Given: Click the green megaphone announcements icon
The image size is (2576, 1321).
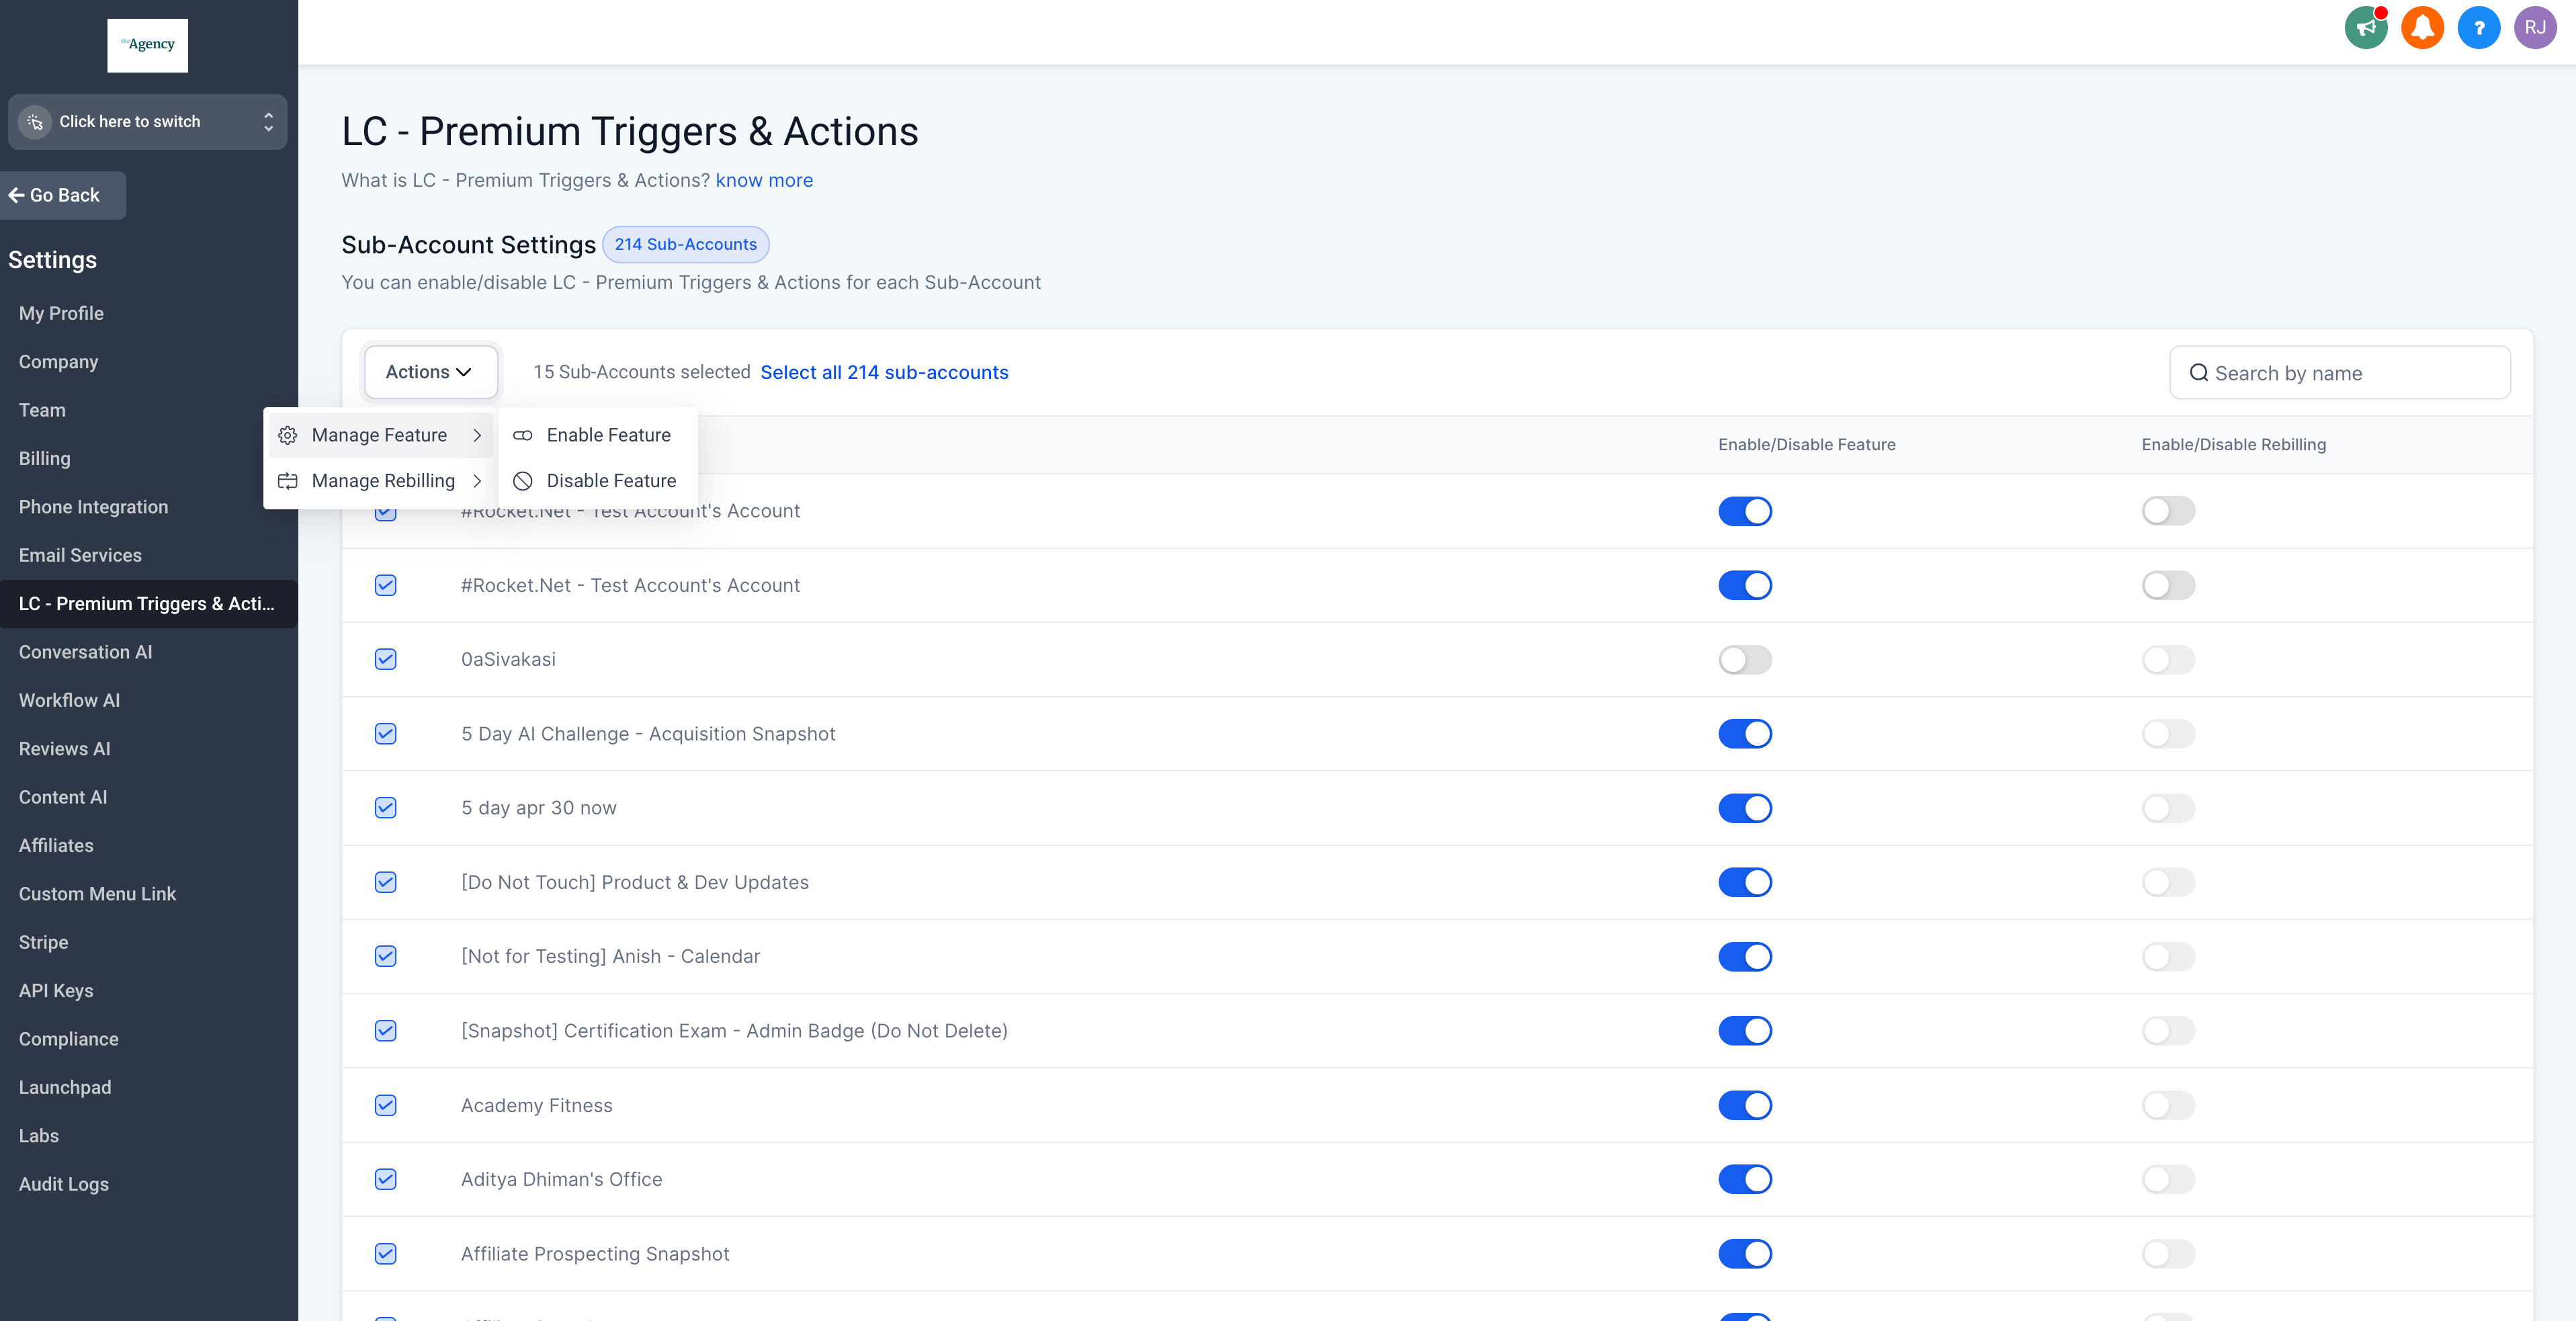Looking at the screenshot, I should [2365, 27].
